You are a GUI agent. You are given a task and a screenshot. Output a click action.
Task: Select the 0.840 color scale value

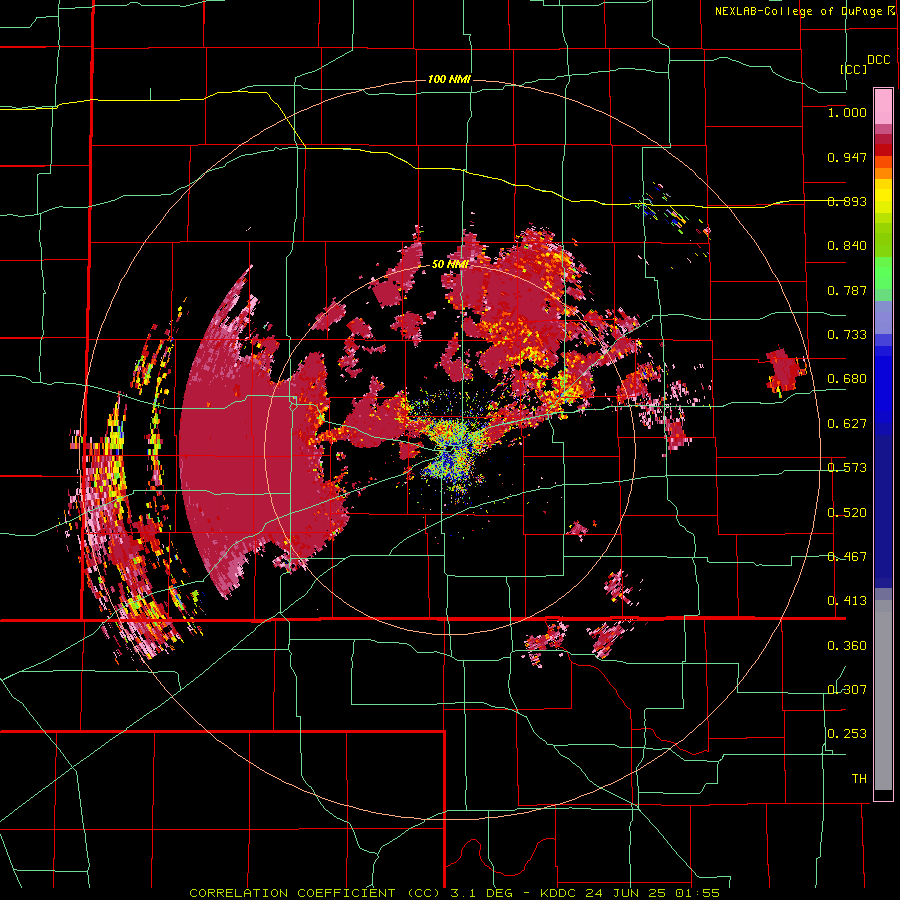pyautogui.click(x=847, y=246)
